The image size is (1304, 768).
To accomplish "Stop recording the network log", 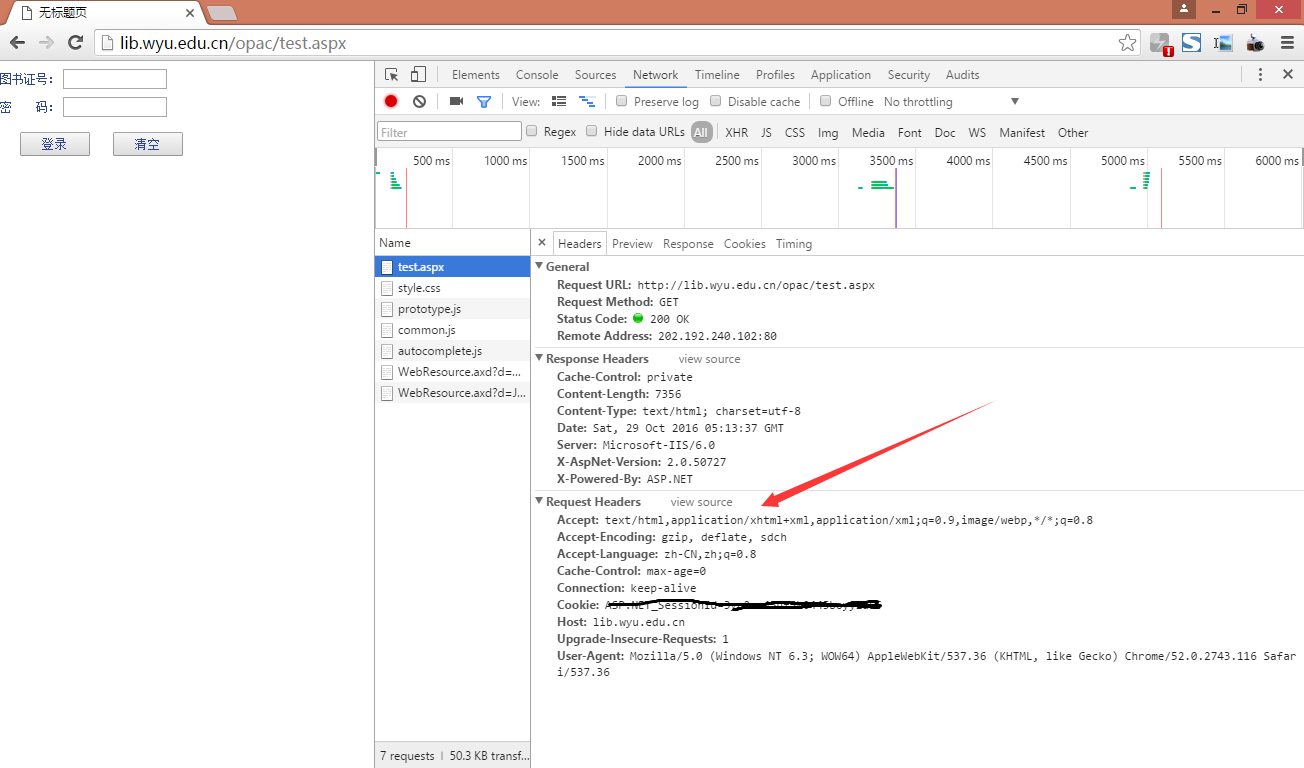I will 391,101.
